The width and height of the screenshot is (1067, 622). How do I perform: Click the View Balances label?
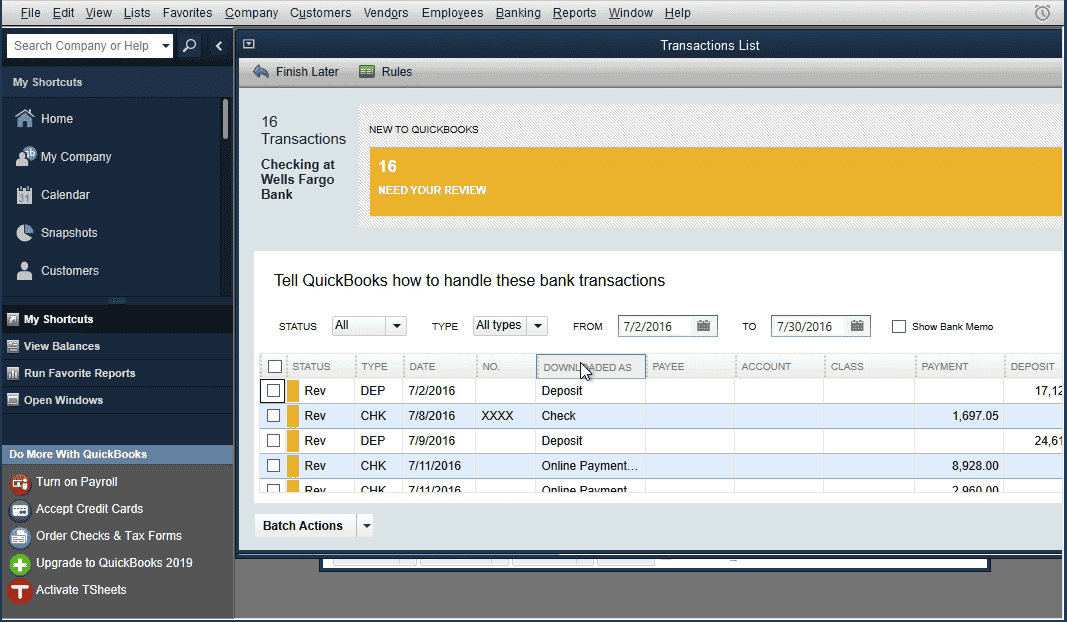point(62,346)
